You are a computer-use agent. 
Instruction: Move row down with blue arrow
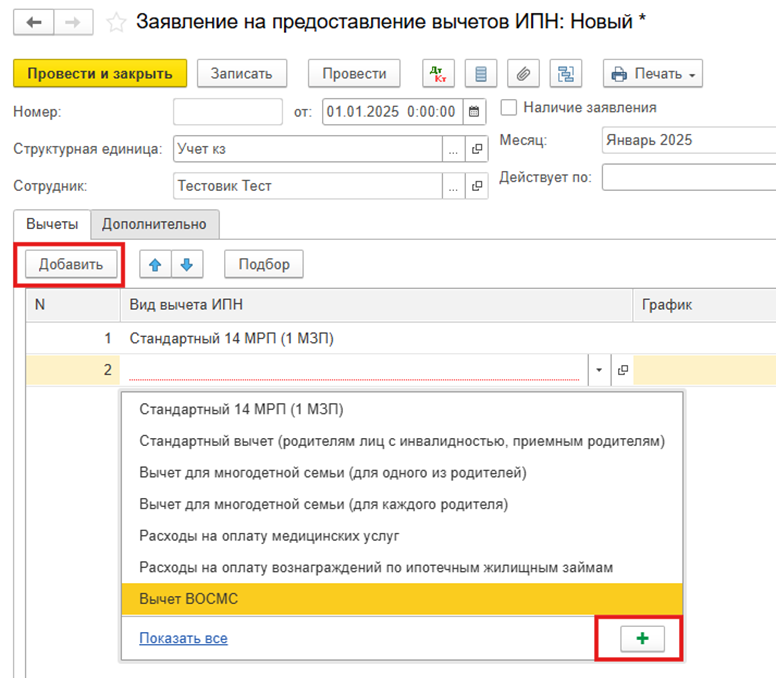[x=187, y=264]
